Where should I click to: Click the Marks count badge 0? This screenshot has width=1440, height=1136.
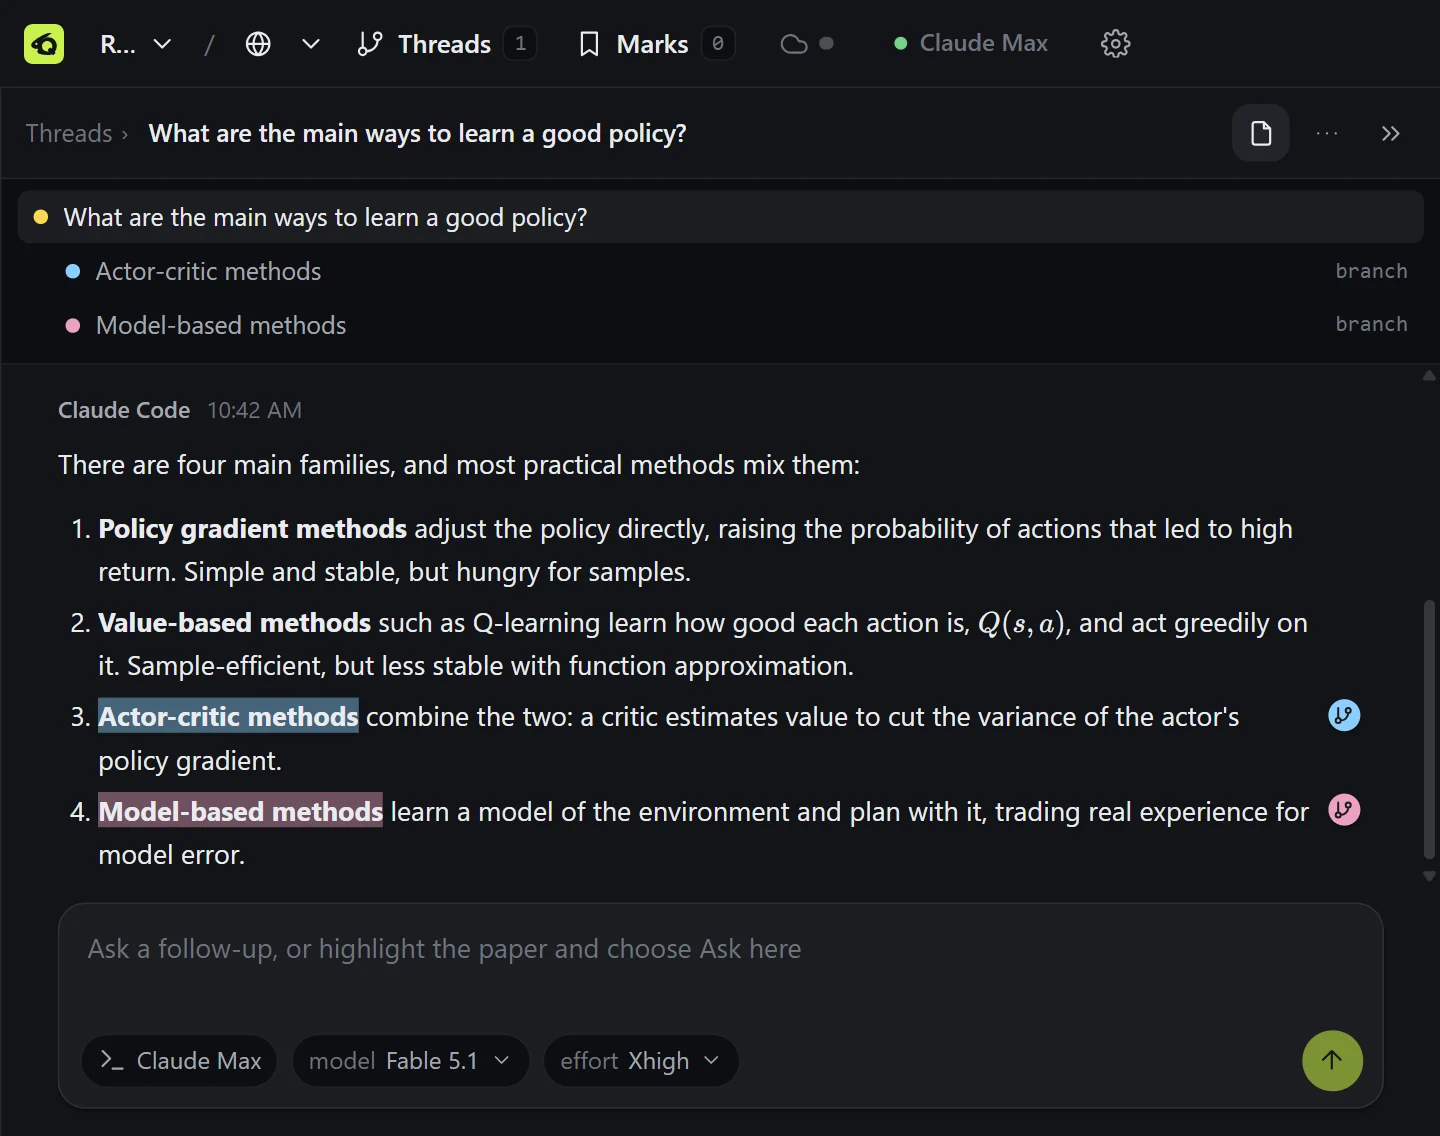(x=718, y=44)
